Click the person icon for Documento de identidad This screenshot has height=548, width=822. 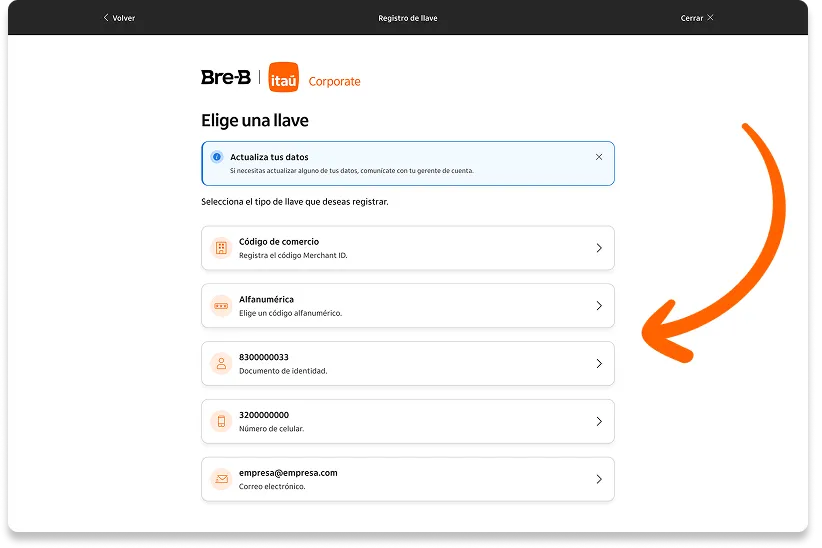click(221, 363)
